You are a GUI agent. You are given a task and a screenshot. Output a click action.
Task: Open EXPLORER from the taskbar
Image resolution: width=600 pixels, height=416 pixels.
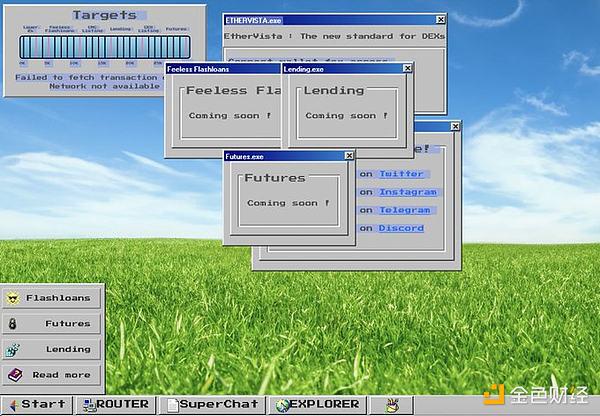point(317,404)
